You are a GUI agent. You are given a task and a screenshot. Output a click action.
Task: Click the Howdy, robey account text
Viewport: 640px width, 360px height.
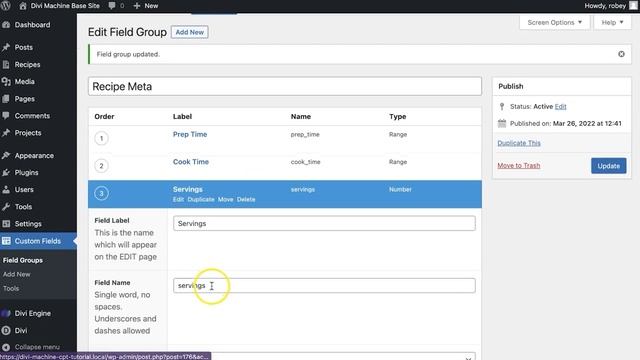(x=605, y=6)
